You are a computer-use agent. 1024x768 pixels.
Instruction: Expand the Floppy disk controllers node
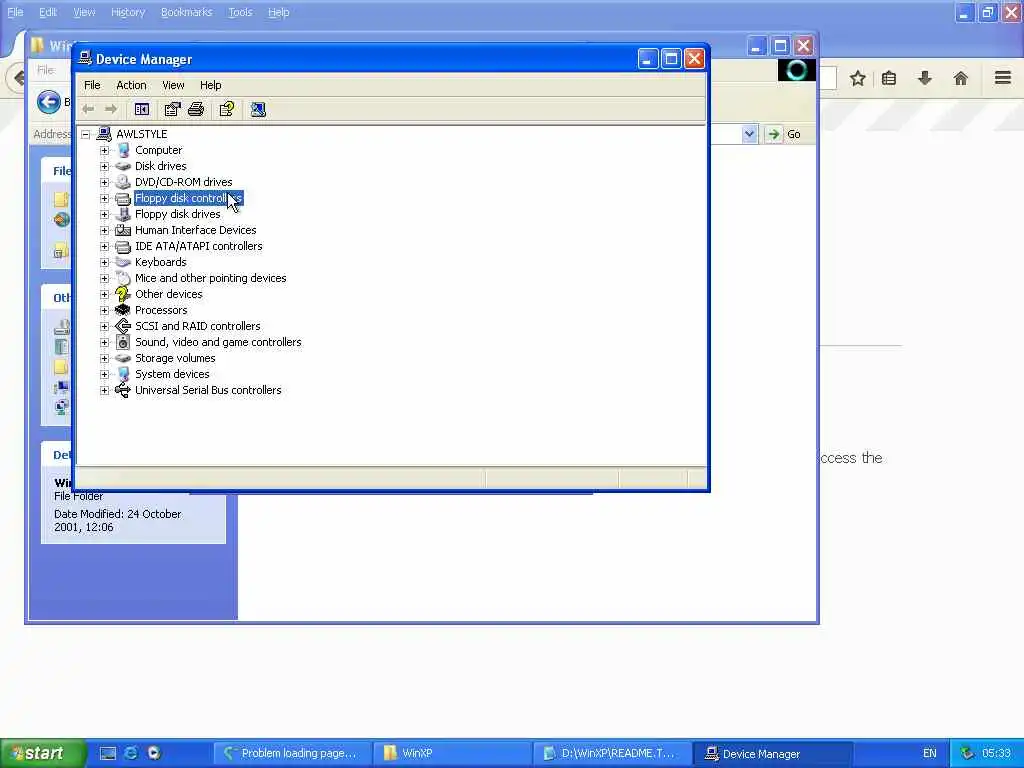[x=104, y=199]
